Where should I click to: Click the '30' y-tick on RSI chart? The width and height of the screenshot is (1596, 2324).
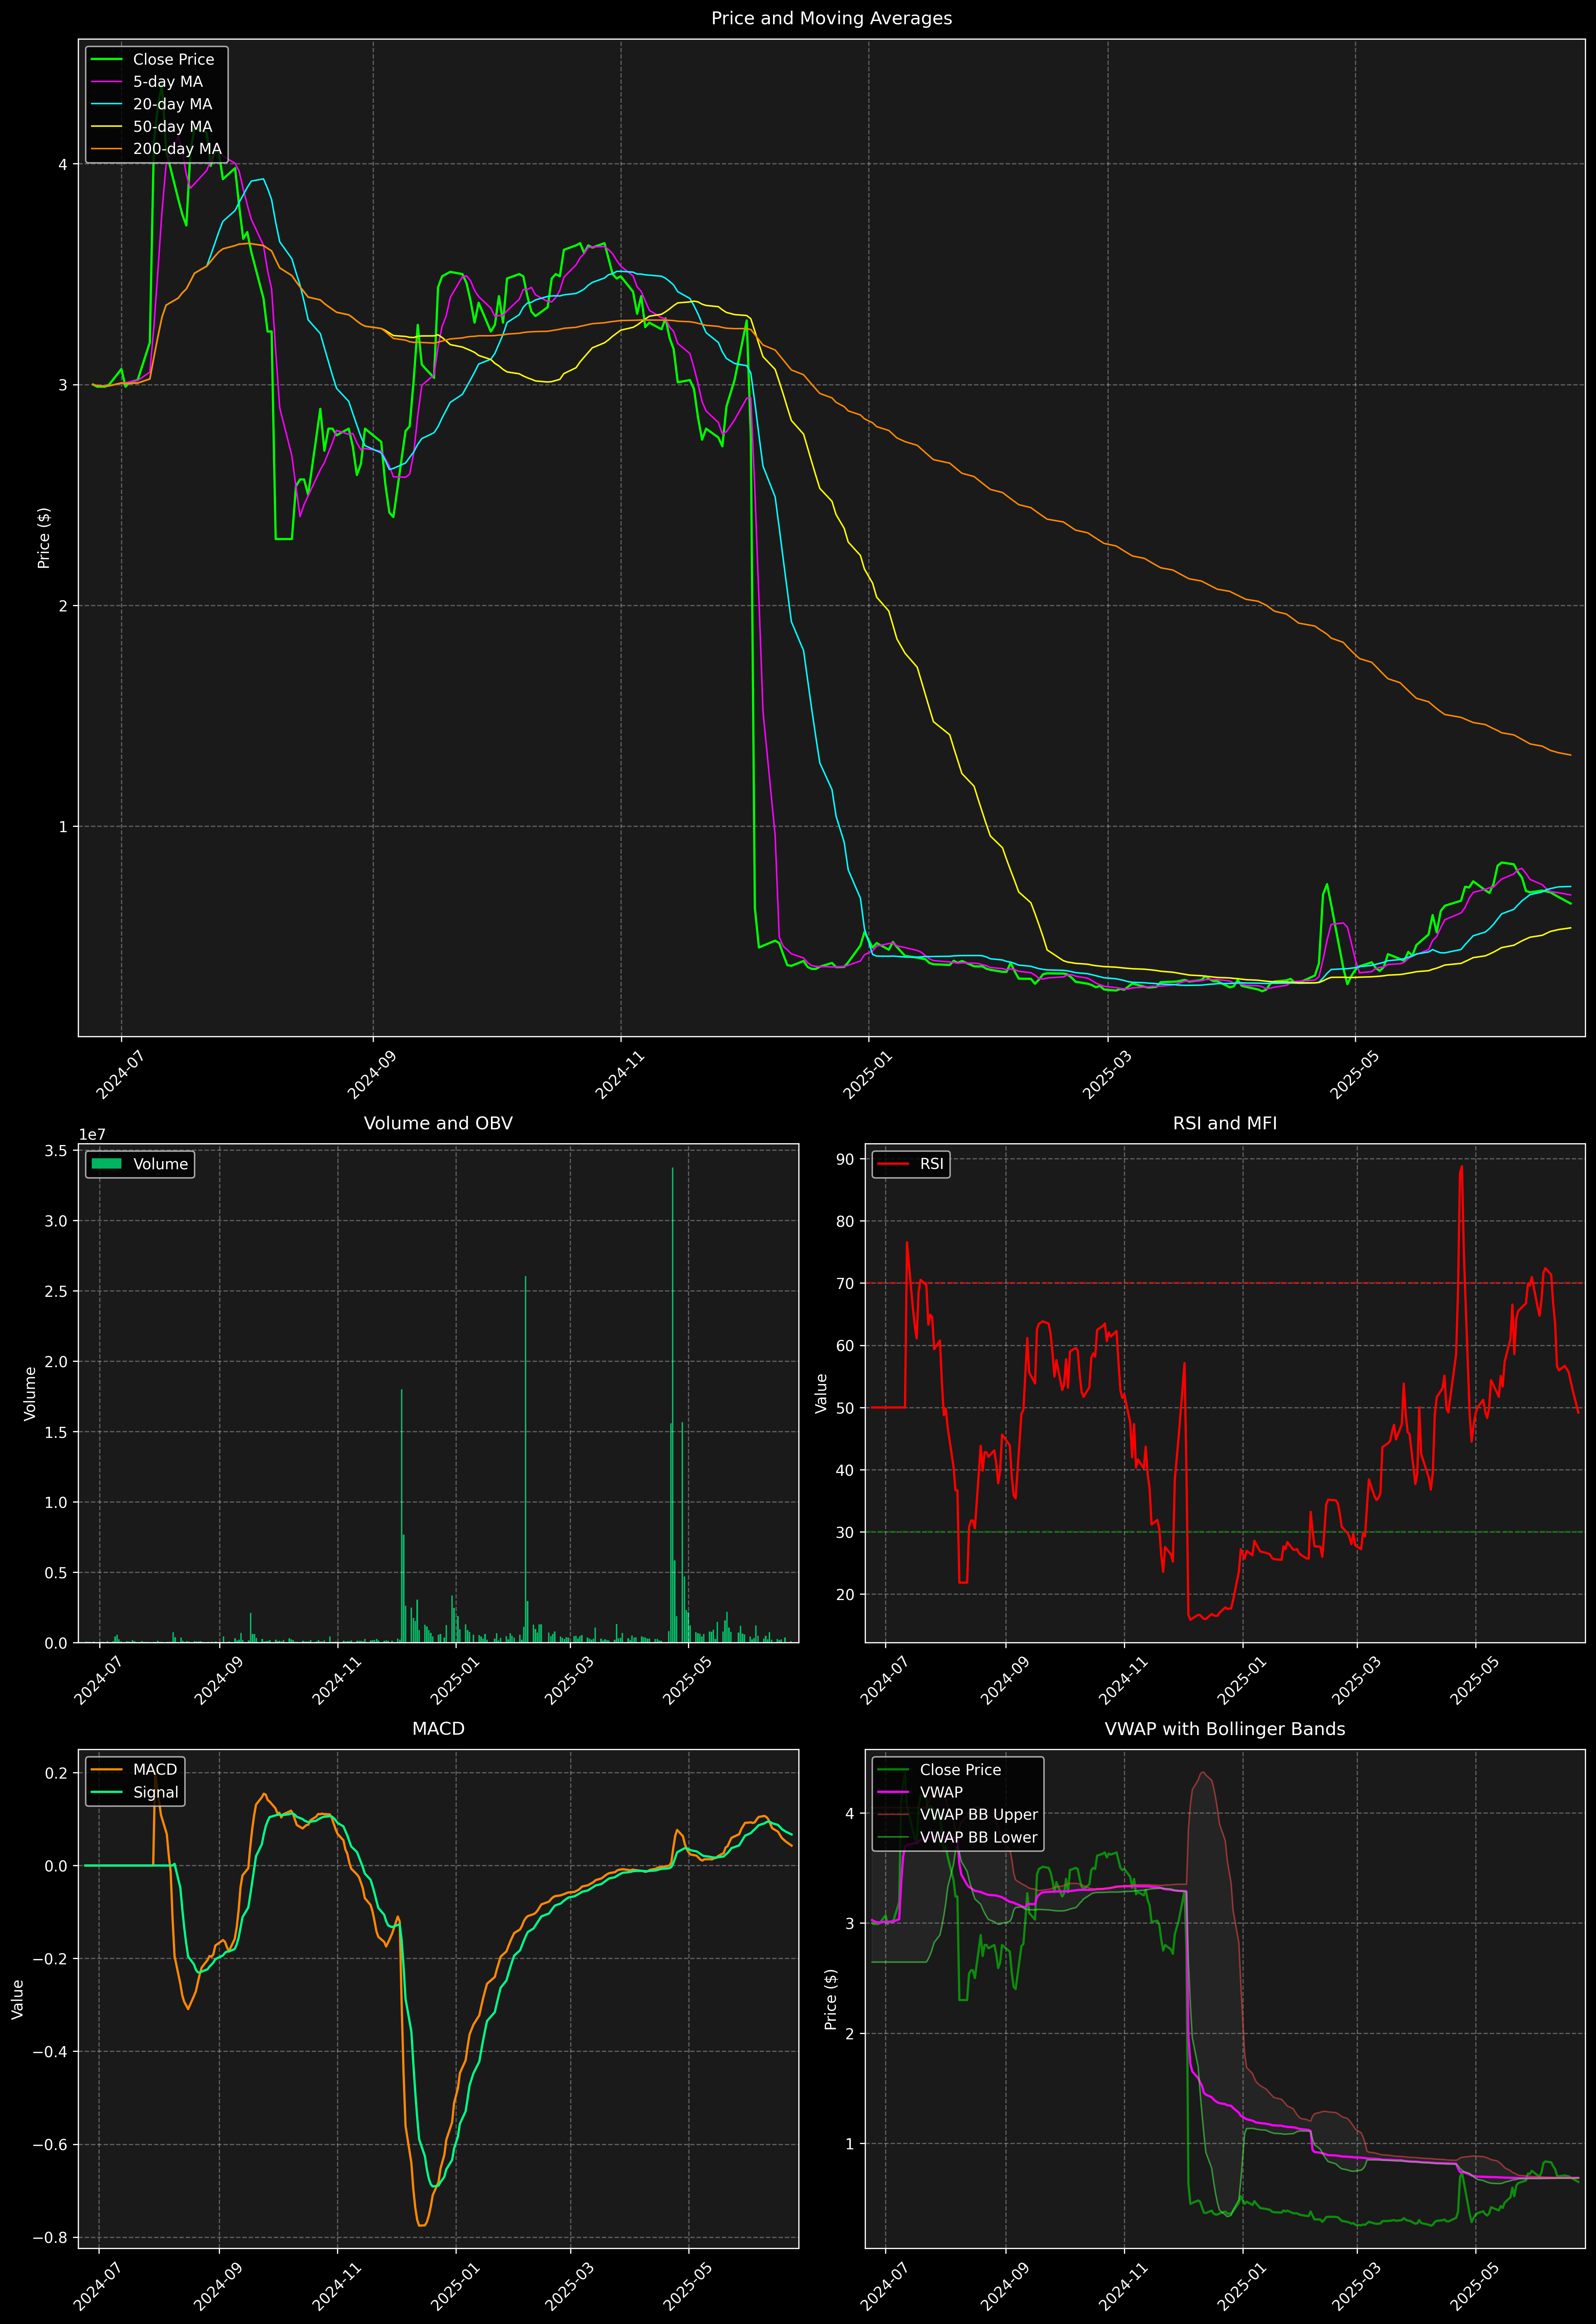tap(846, 1532)
